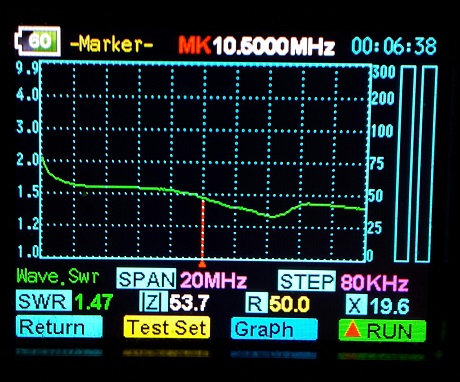Image resolution: width=460 pixels, height=382 pixels.
Task: Tap the SPAN label box
Action: 146,279
